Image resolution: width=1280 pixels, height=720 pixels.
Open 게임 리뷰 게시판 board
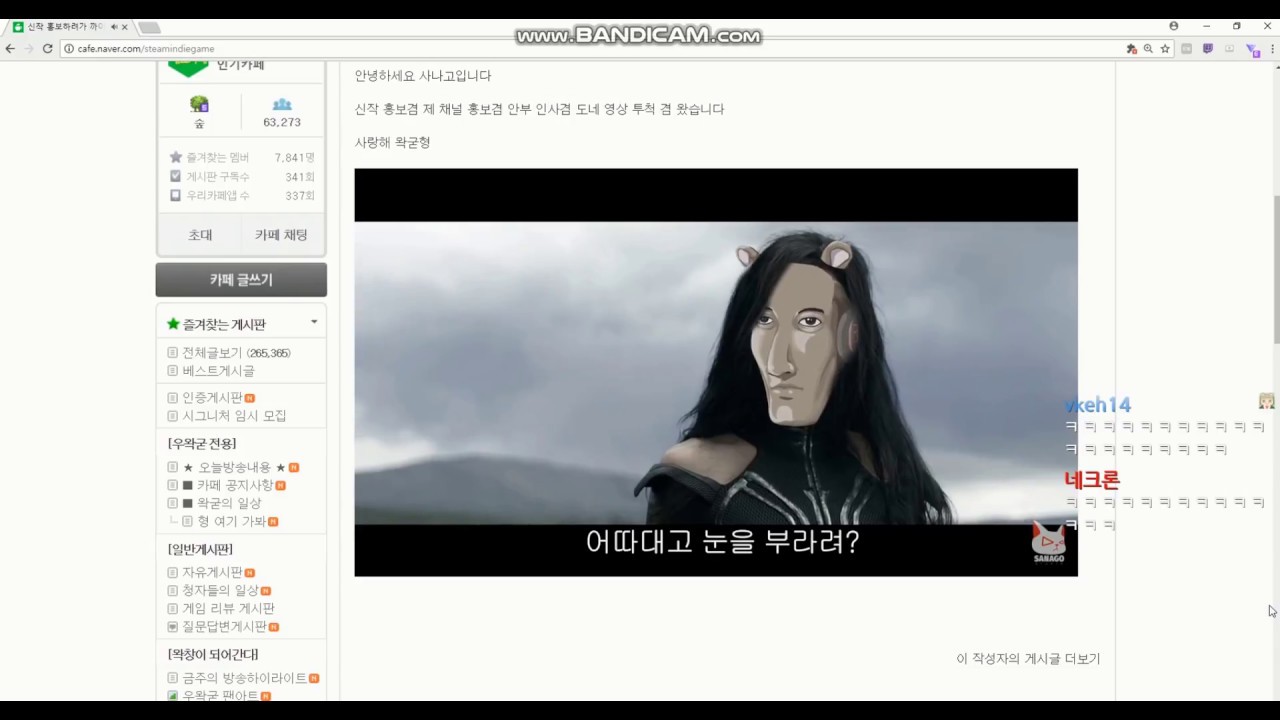pyautogui.click(x=228, y=609)
